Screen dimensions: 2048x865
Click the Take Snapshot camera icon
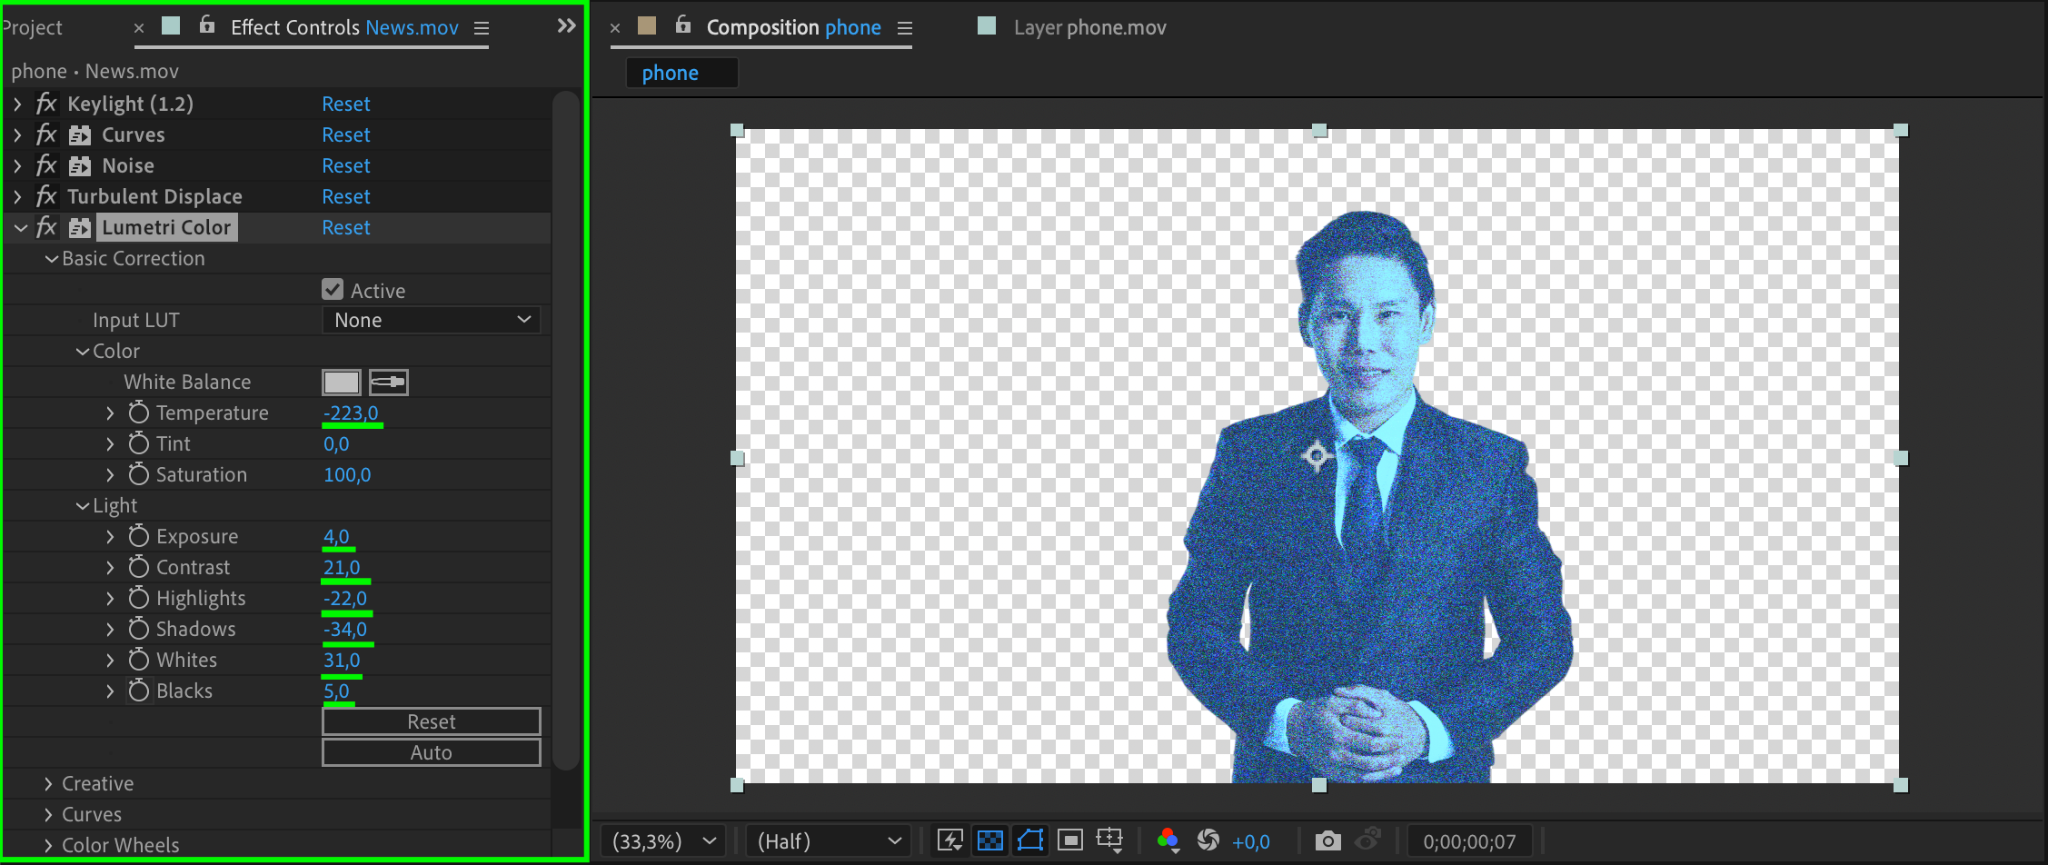(1327, 841)
